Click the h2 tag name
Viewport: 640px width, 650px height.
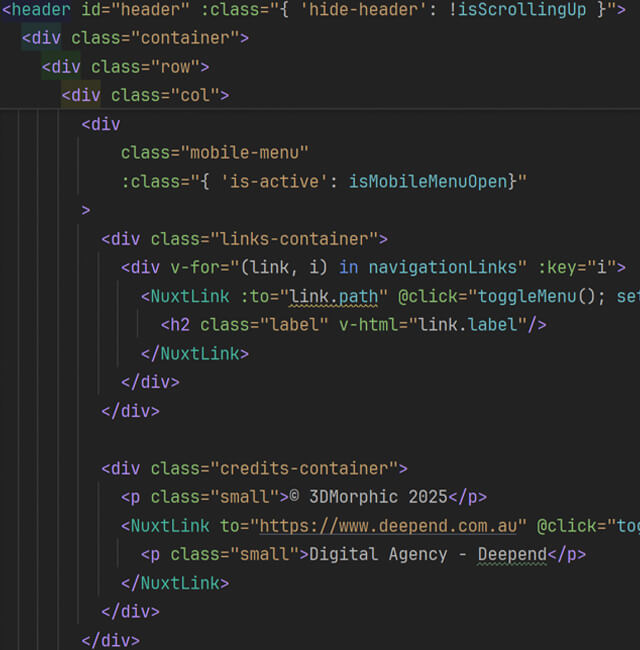tap(180, 325)
